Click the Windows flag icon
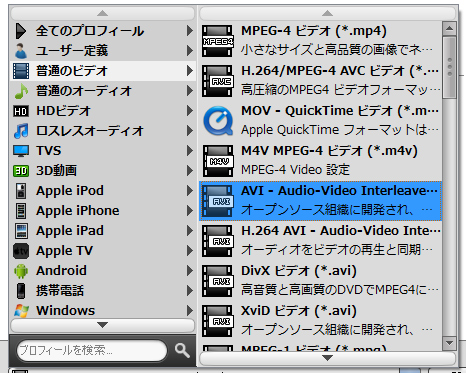Image resolution: width=466 pixels, height=373 pixels. 21,311
